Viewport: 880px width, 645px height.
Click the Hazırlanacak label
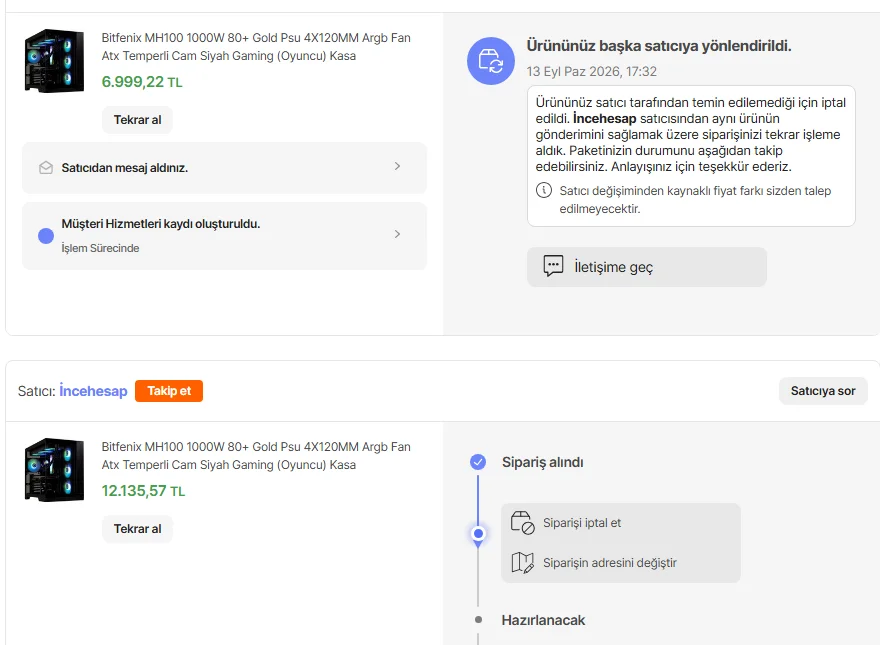[543, 620]
